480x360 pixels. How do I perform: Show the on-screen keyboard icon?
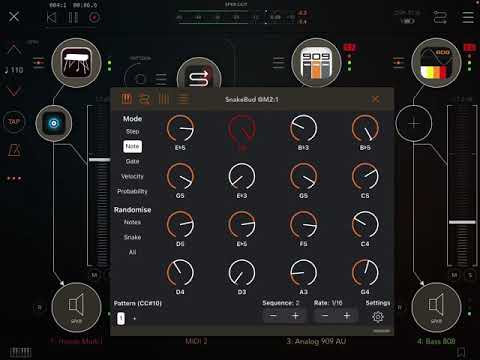21,352
